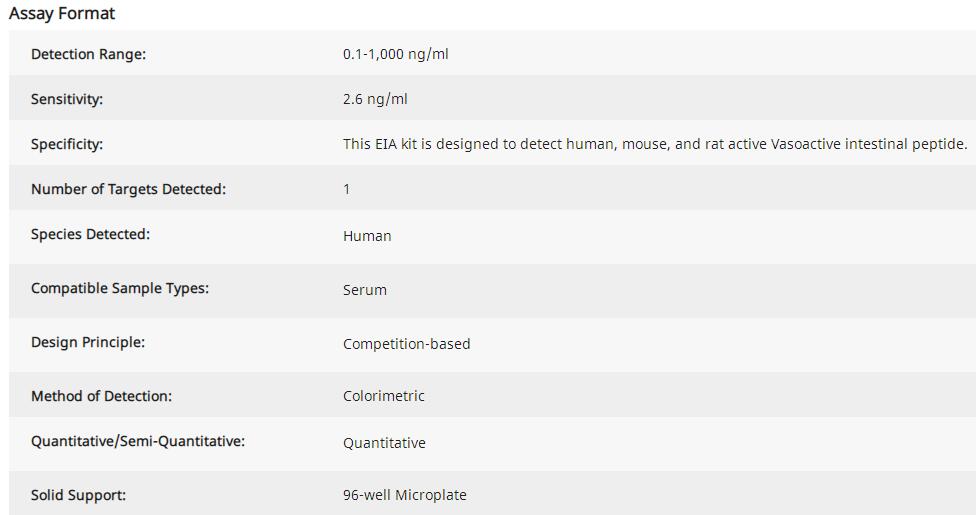976x515 pixels.
Task: Click the Number of Targets Detected label
Action: pos(128,189)
